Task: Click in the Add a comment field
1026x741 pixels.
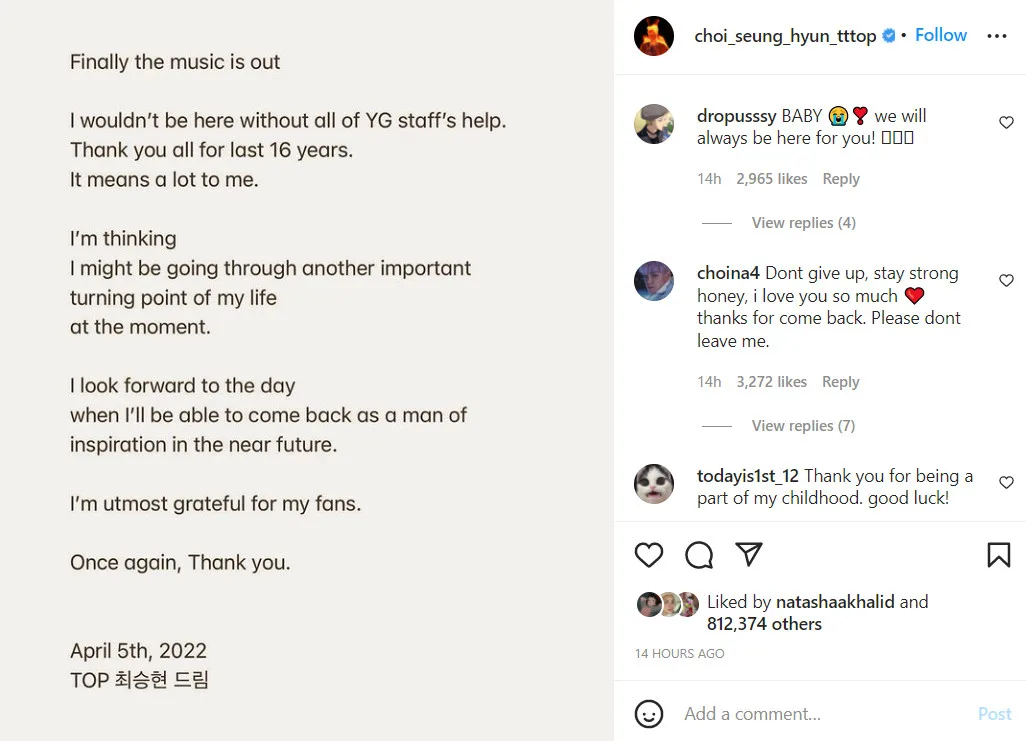Action: [x=820, y=714]
